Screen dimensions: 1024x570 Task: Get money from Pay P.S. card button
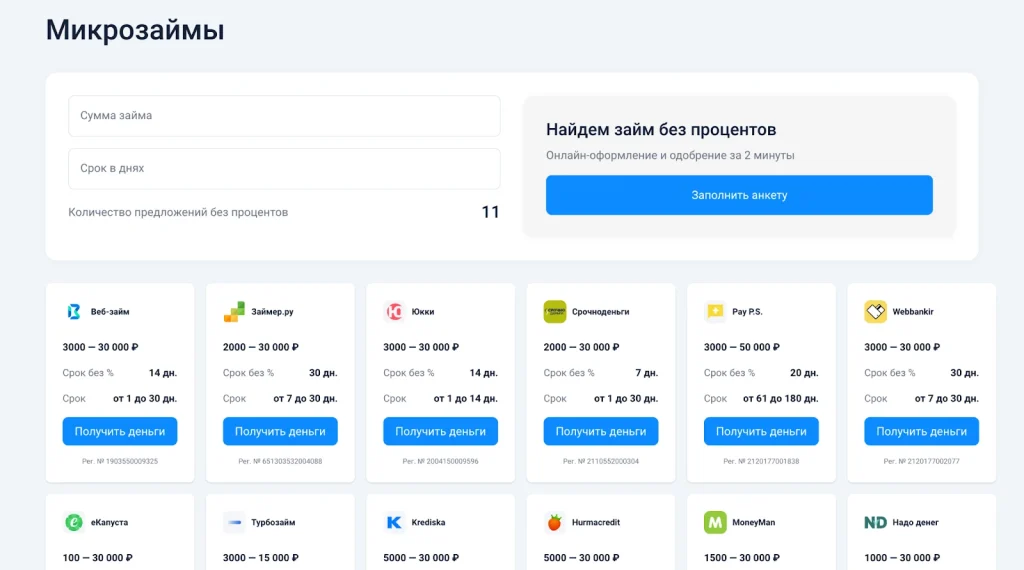[x=761, y=431]
